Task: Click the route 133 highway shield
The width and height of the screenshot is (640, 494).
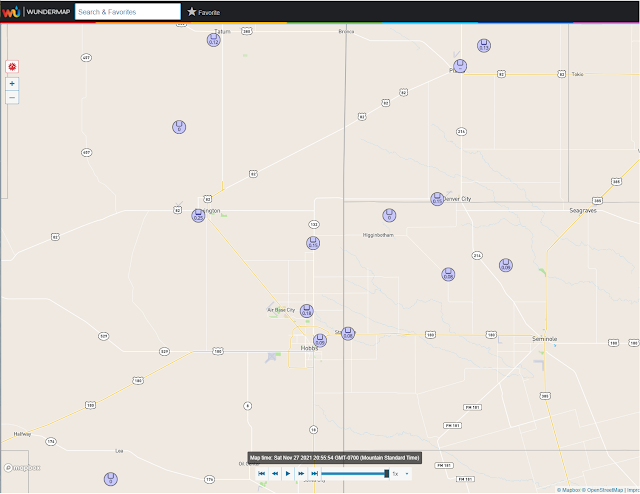Action: coord(314,225)
